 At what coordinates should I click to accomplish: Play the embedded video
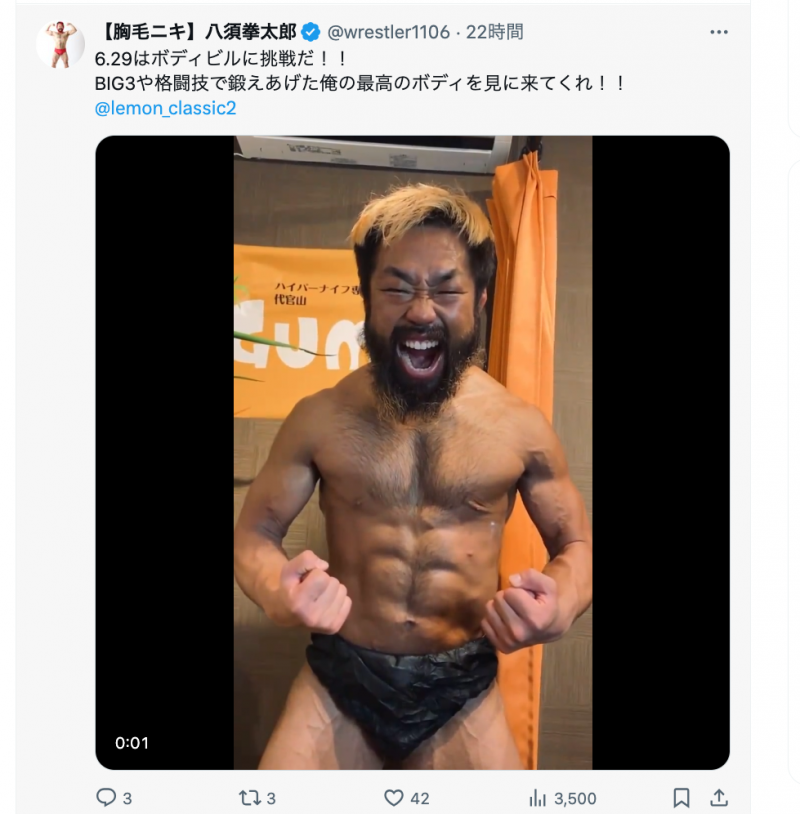[x=413, y=453]
